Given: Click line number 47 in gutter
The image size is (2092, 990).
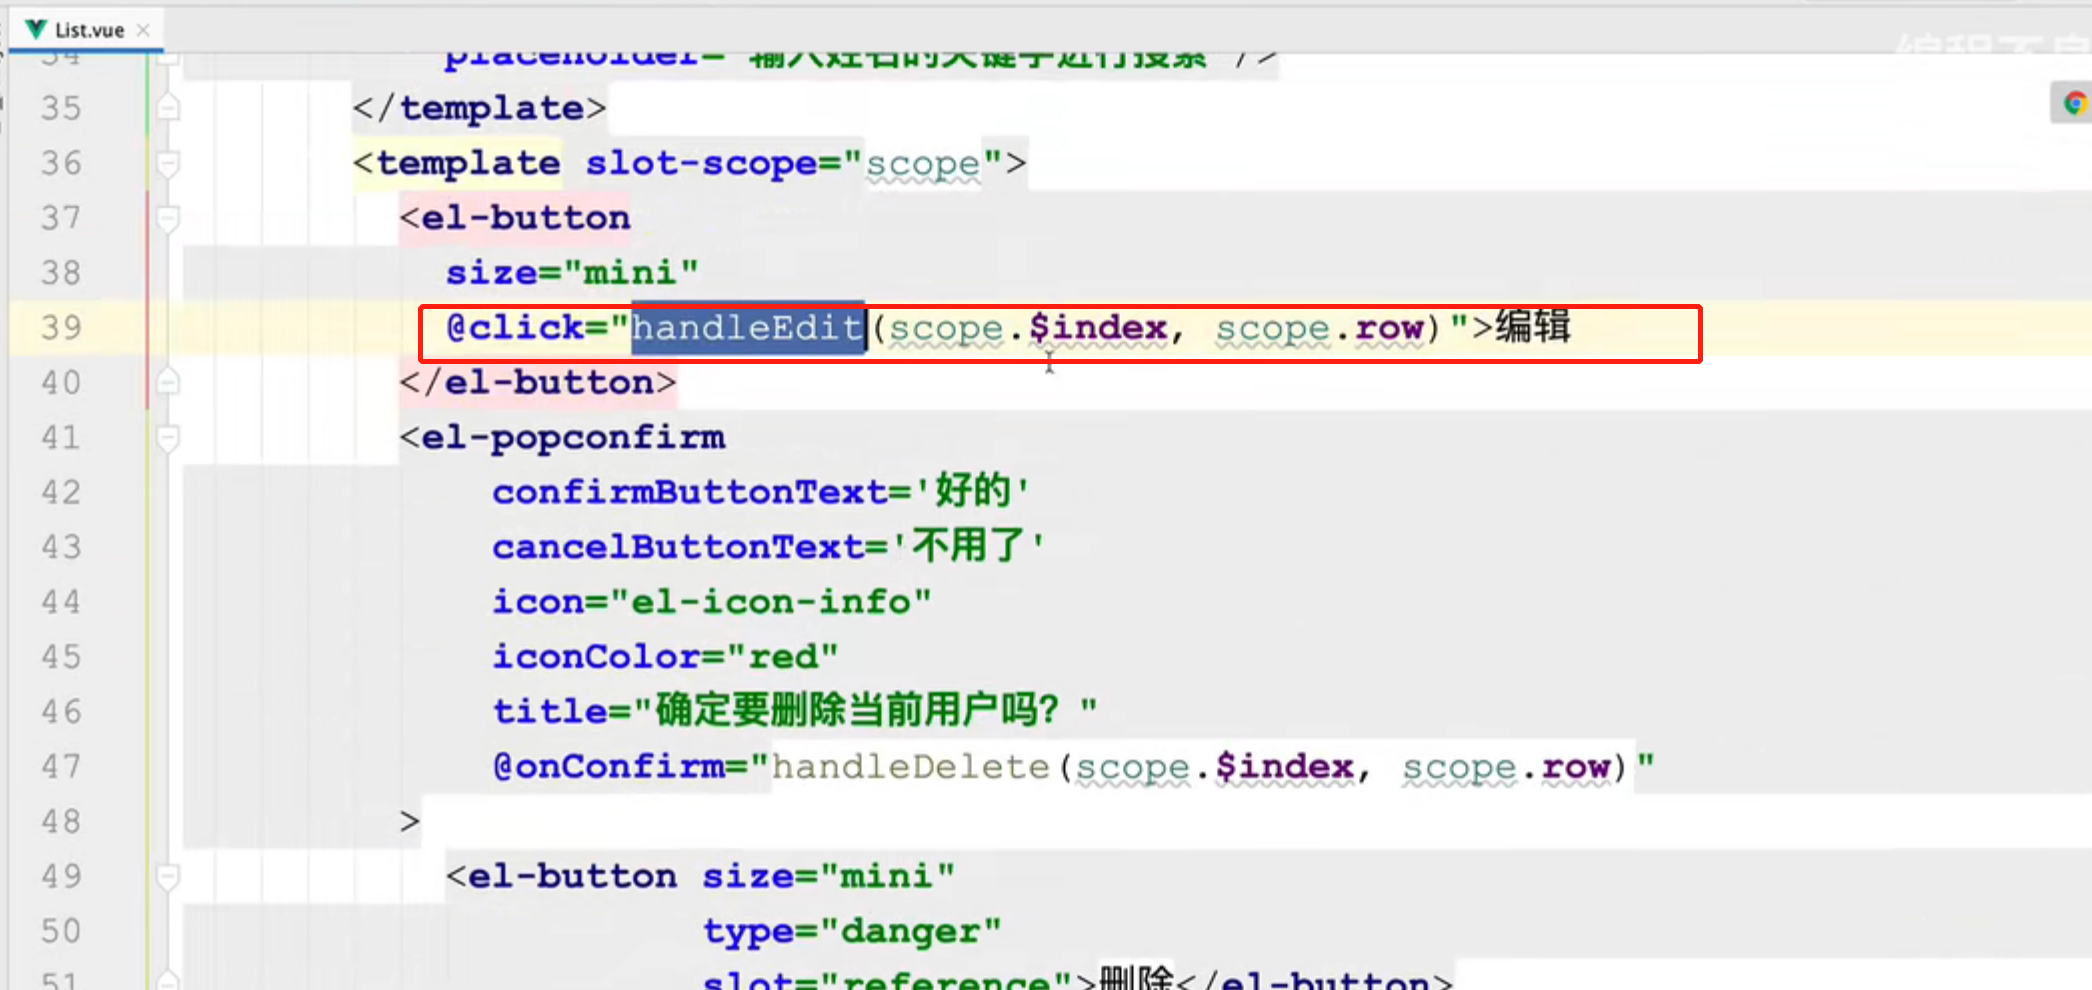Looking at the screenshot, I should [61, 766].
